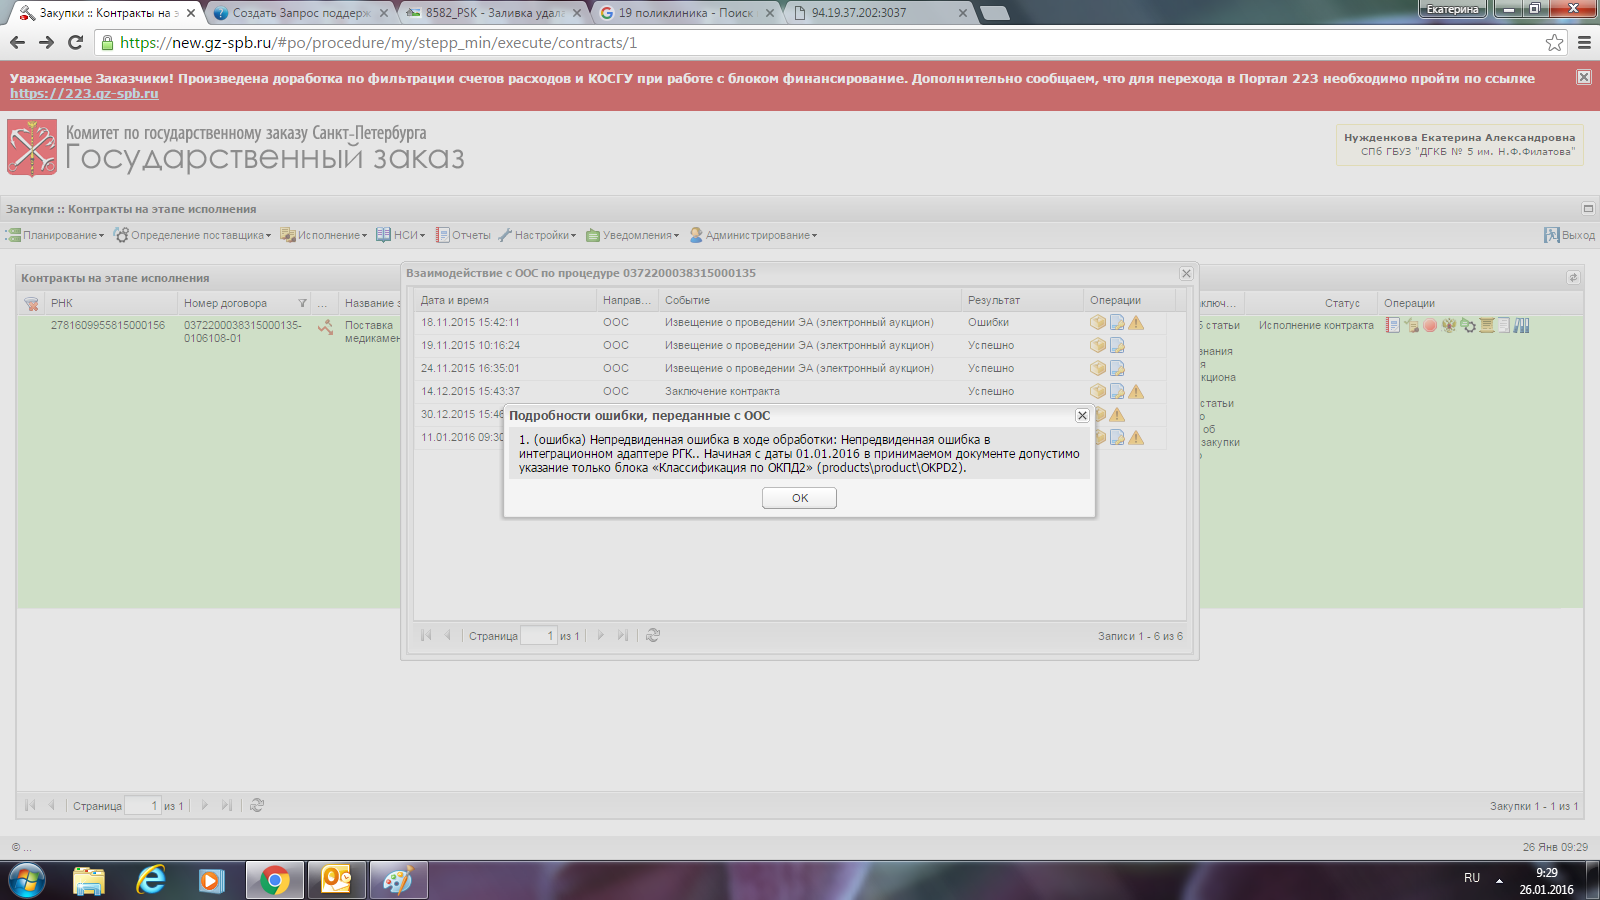The height and width of the screenshot is (900, 1600).
Task: Click the parchment scroll icon in contract Операции
Action: 1486,325
